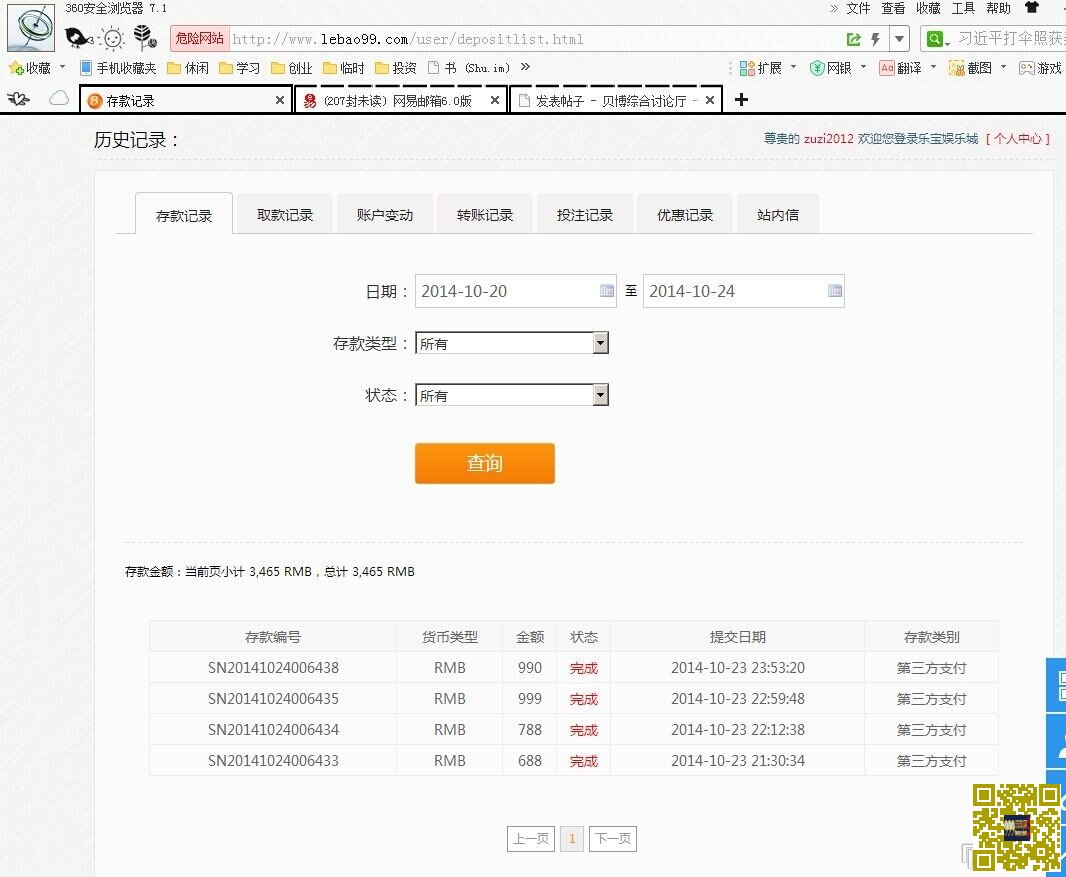Viewport: 1066px width, 877px height.
Task: Click the 危险网站 warning badge
Action: [199, 39]
